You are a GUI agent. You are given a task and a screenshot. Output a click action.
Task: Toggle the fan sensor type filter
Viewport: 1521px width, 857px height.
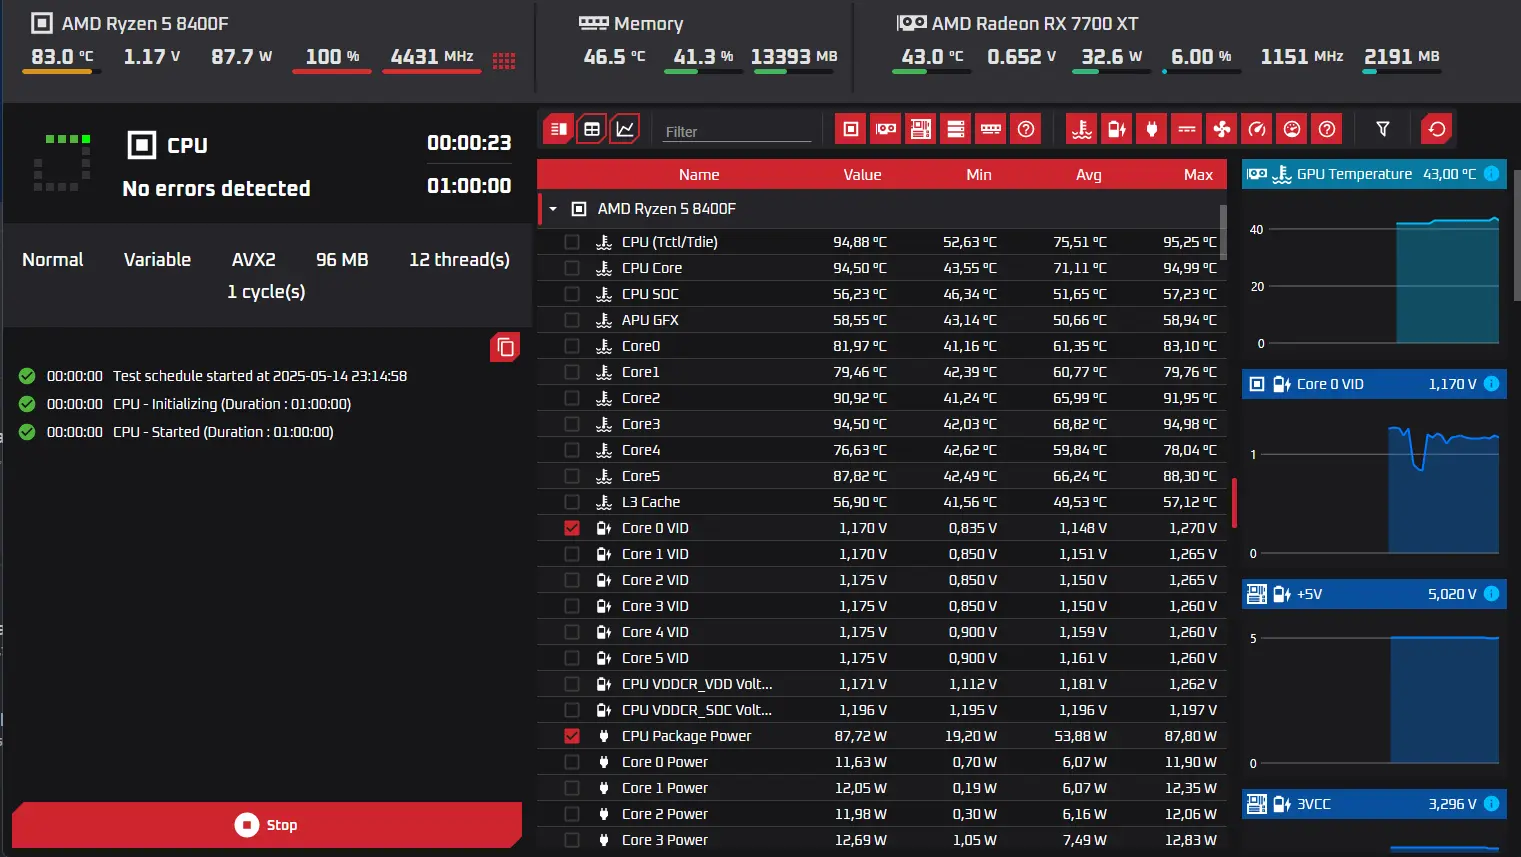[x=1222, y=129]
